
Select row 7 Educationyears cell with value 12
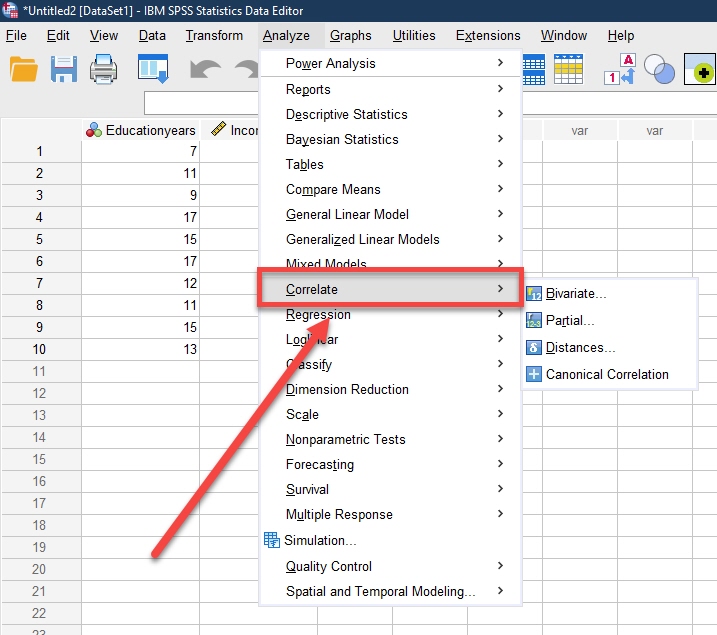click(141, 283)
